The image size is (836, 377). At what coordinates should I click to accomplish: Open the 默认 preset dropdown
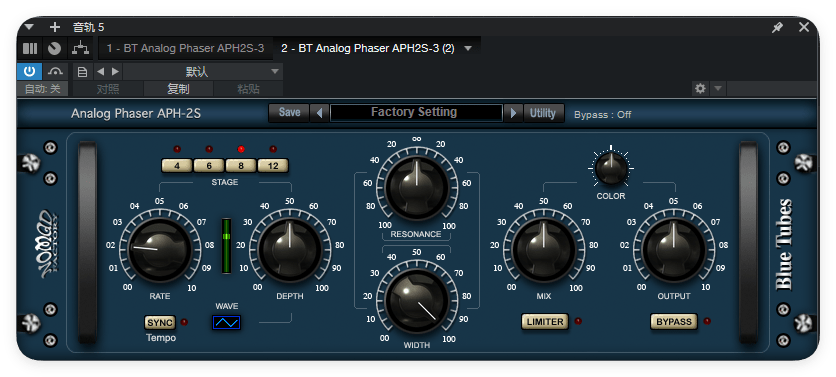coord(203,71)
